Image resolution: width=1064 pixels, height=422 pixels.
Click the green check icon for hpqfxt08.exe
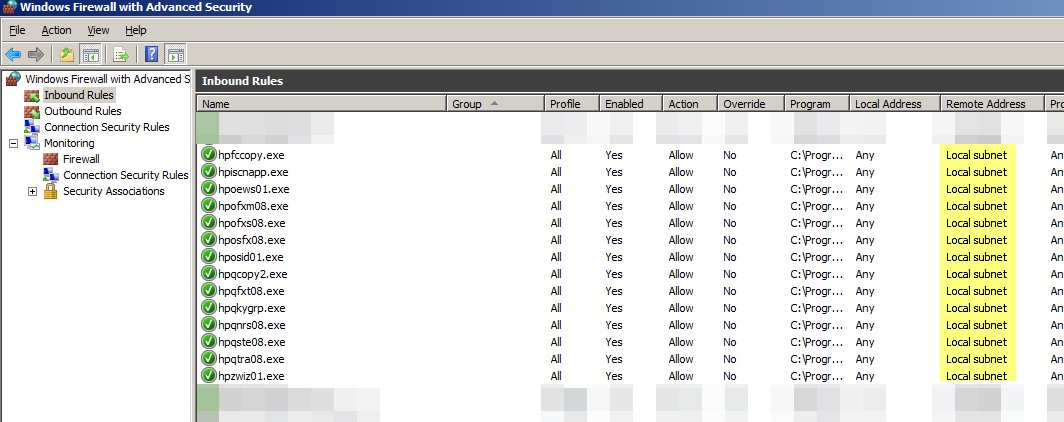click(x=209, y=290)
